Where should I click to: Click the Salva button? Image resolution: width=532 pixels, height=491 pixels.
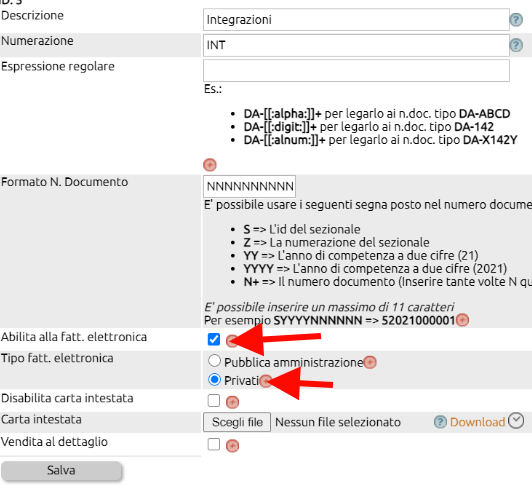(x=61, y=471)
